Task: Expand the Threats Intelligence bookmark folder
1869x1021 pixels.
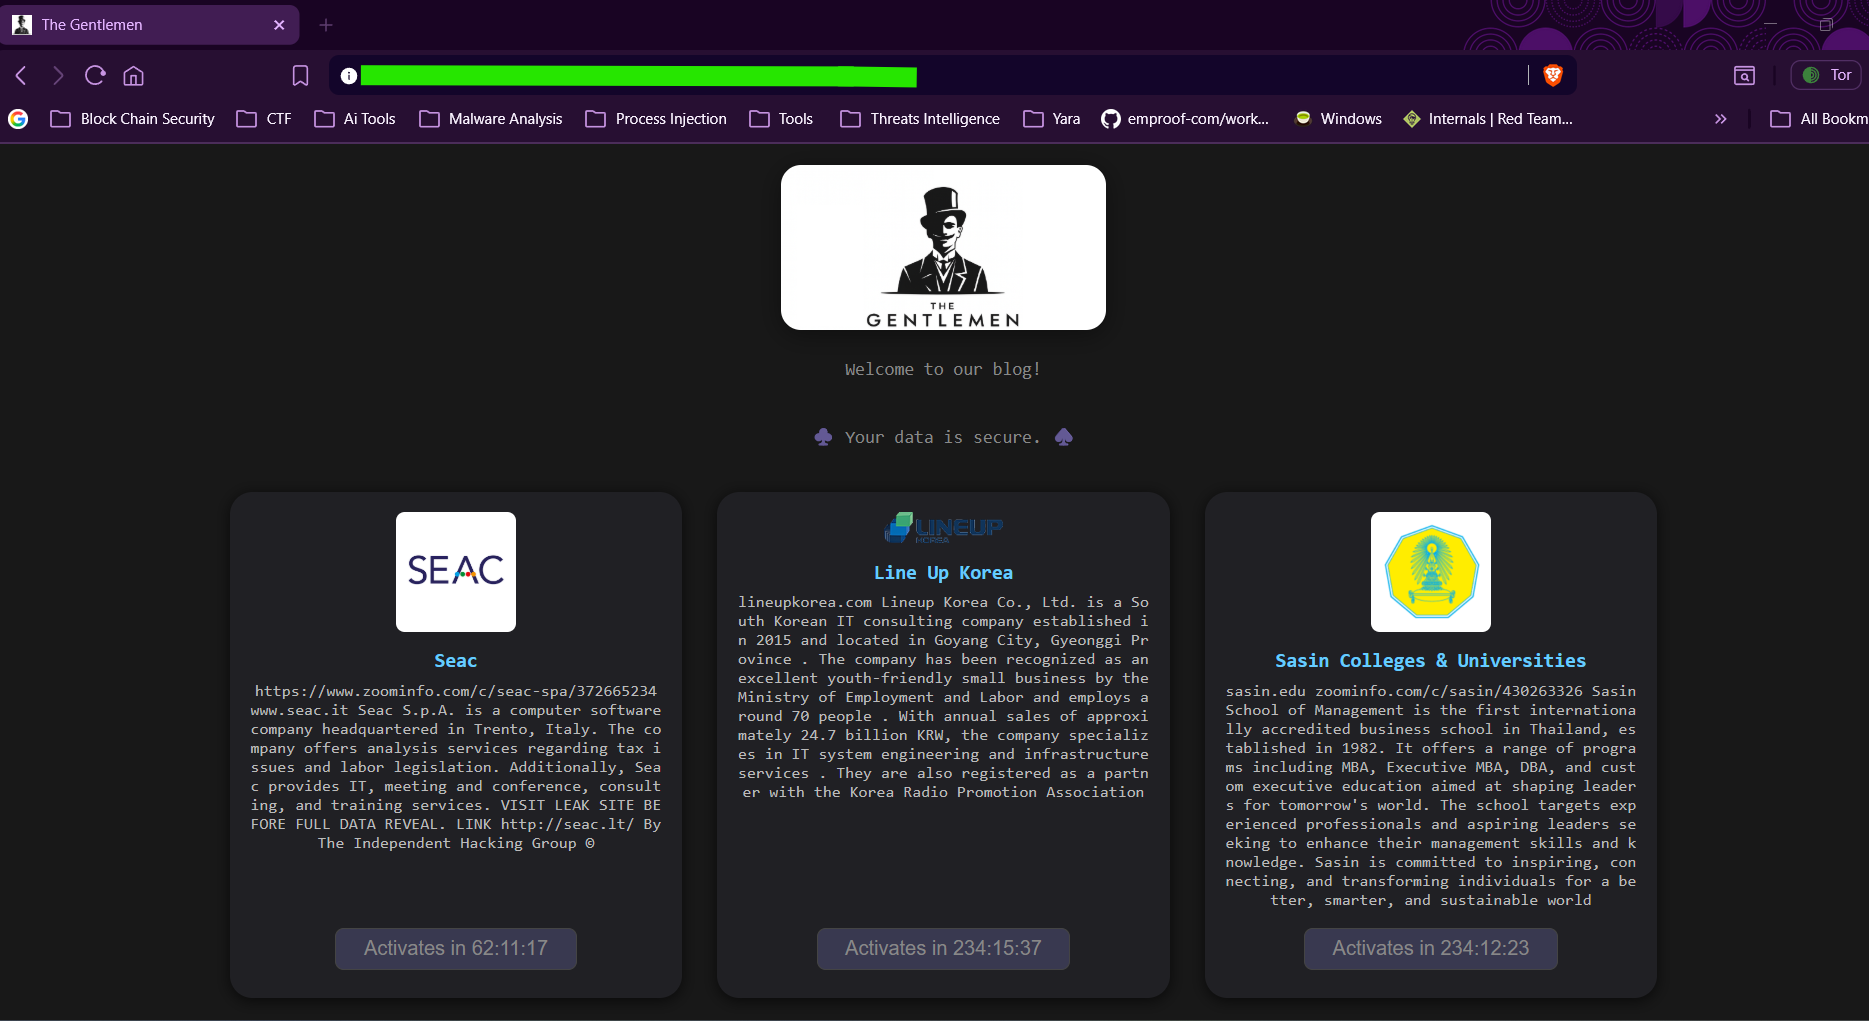Action: click(x=920, y=119)
